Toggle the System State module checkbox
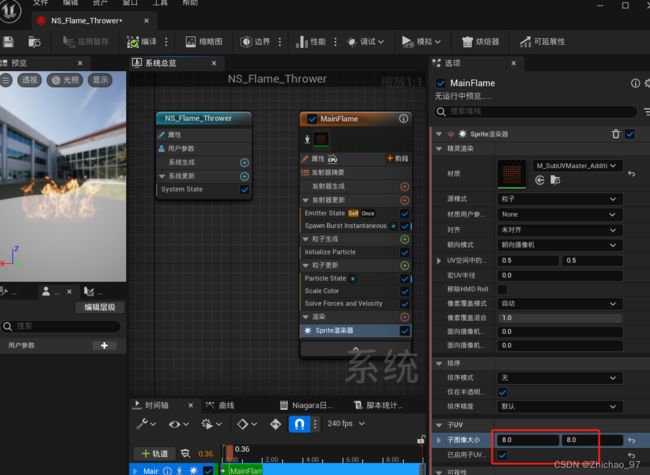This screenshot has height=475, width=650. (245, 189)
